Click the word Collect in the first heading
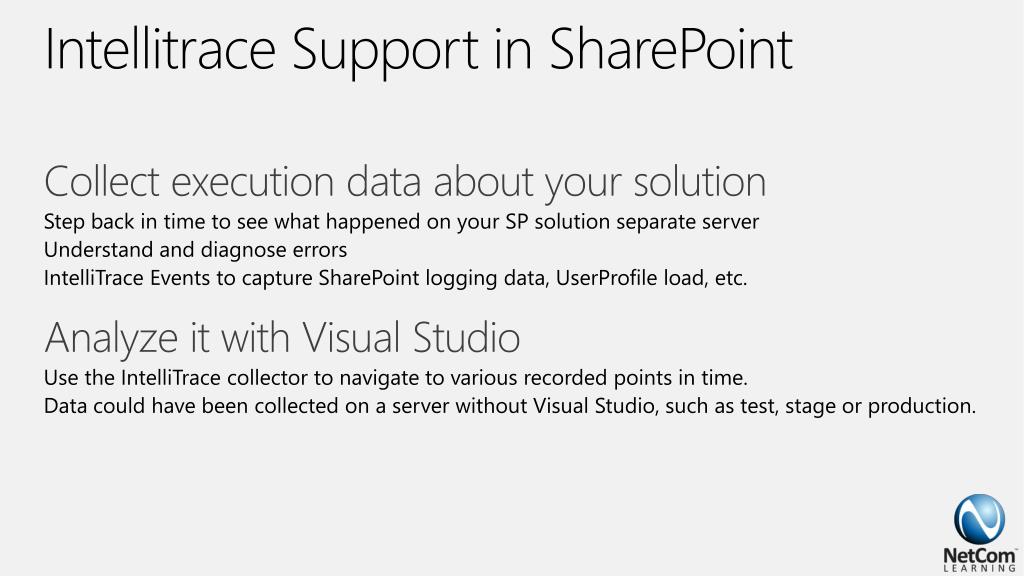The width and height of the screenshot is (1024, 576). tap(101, 182)
